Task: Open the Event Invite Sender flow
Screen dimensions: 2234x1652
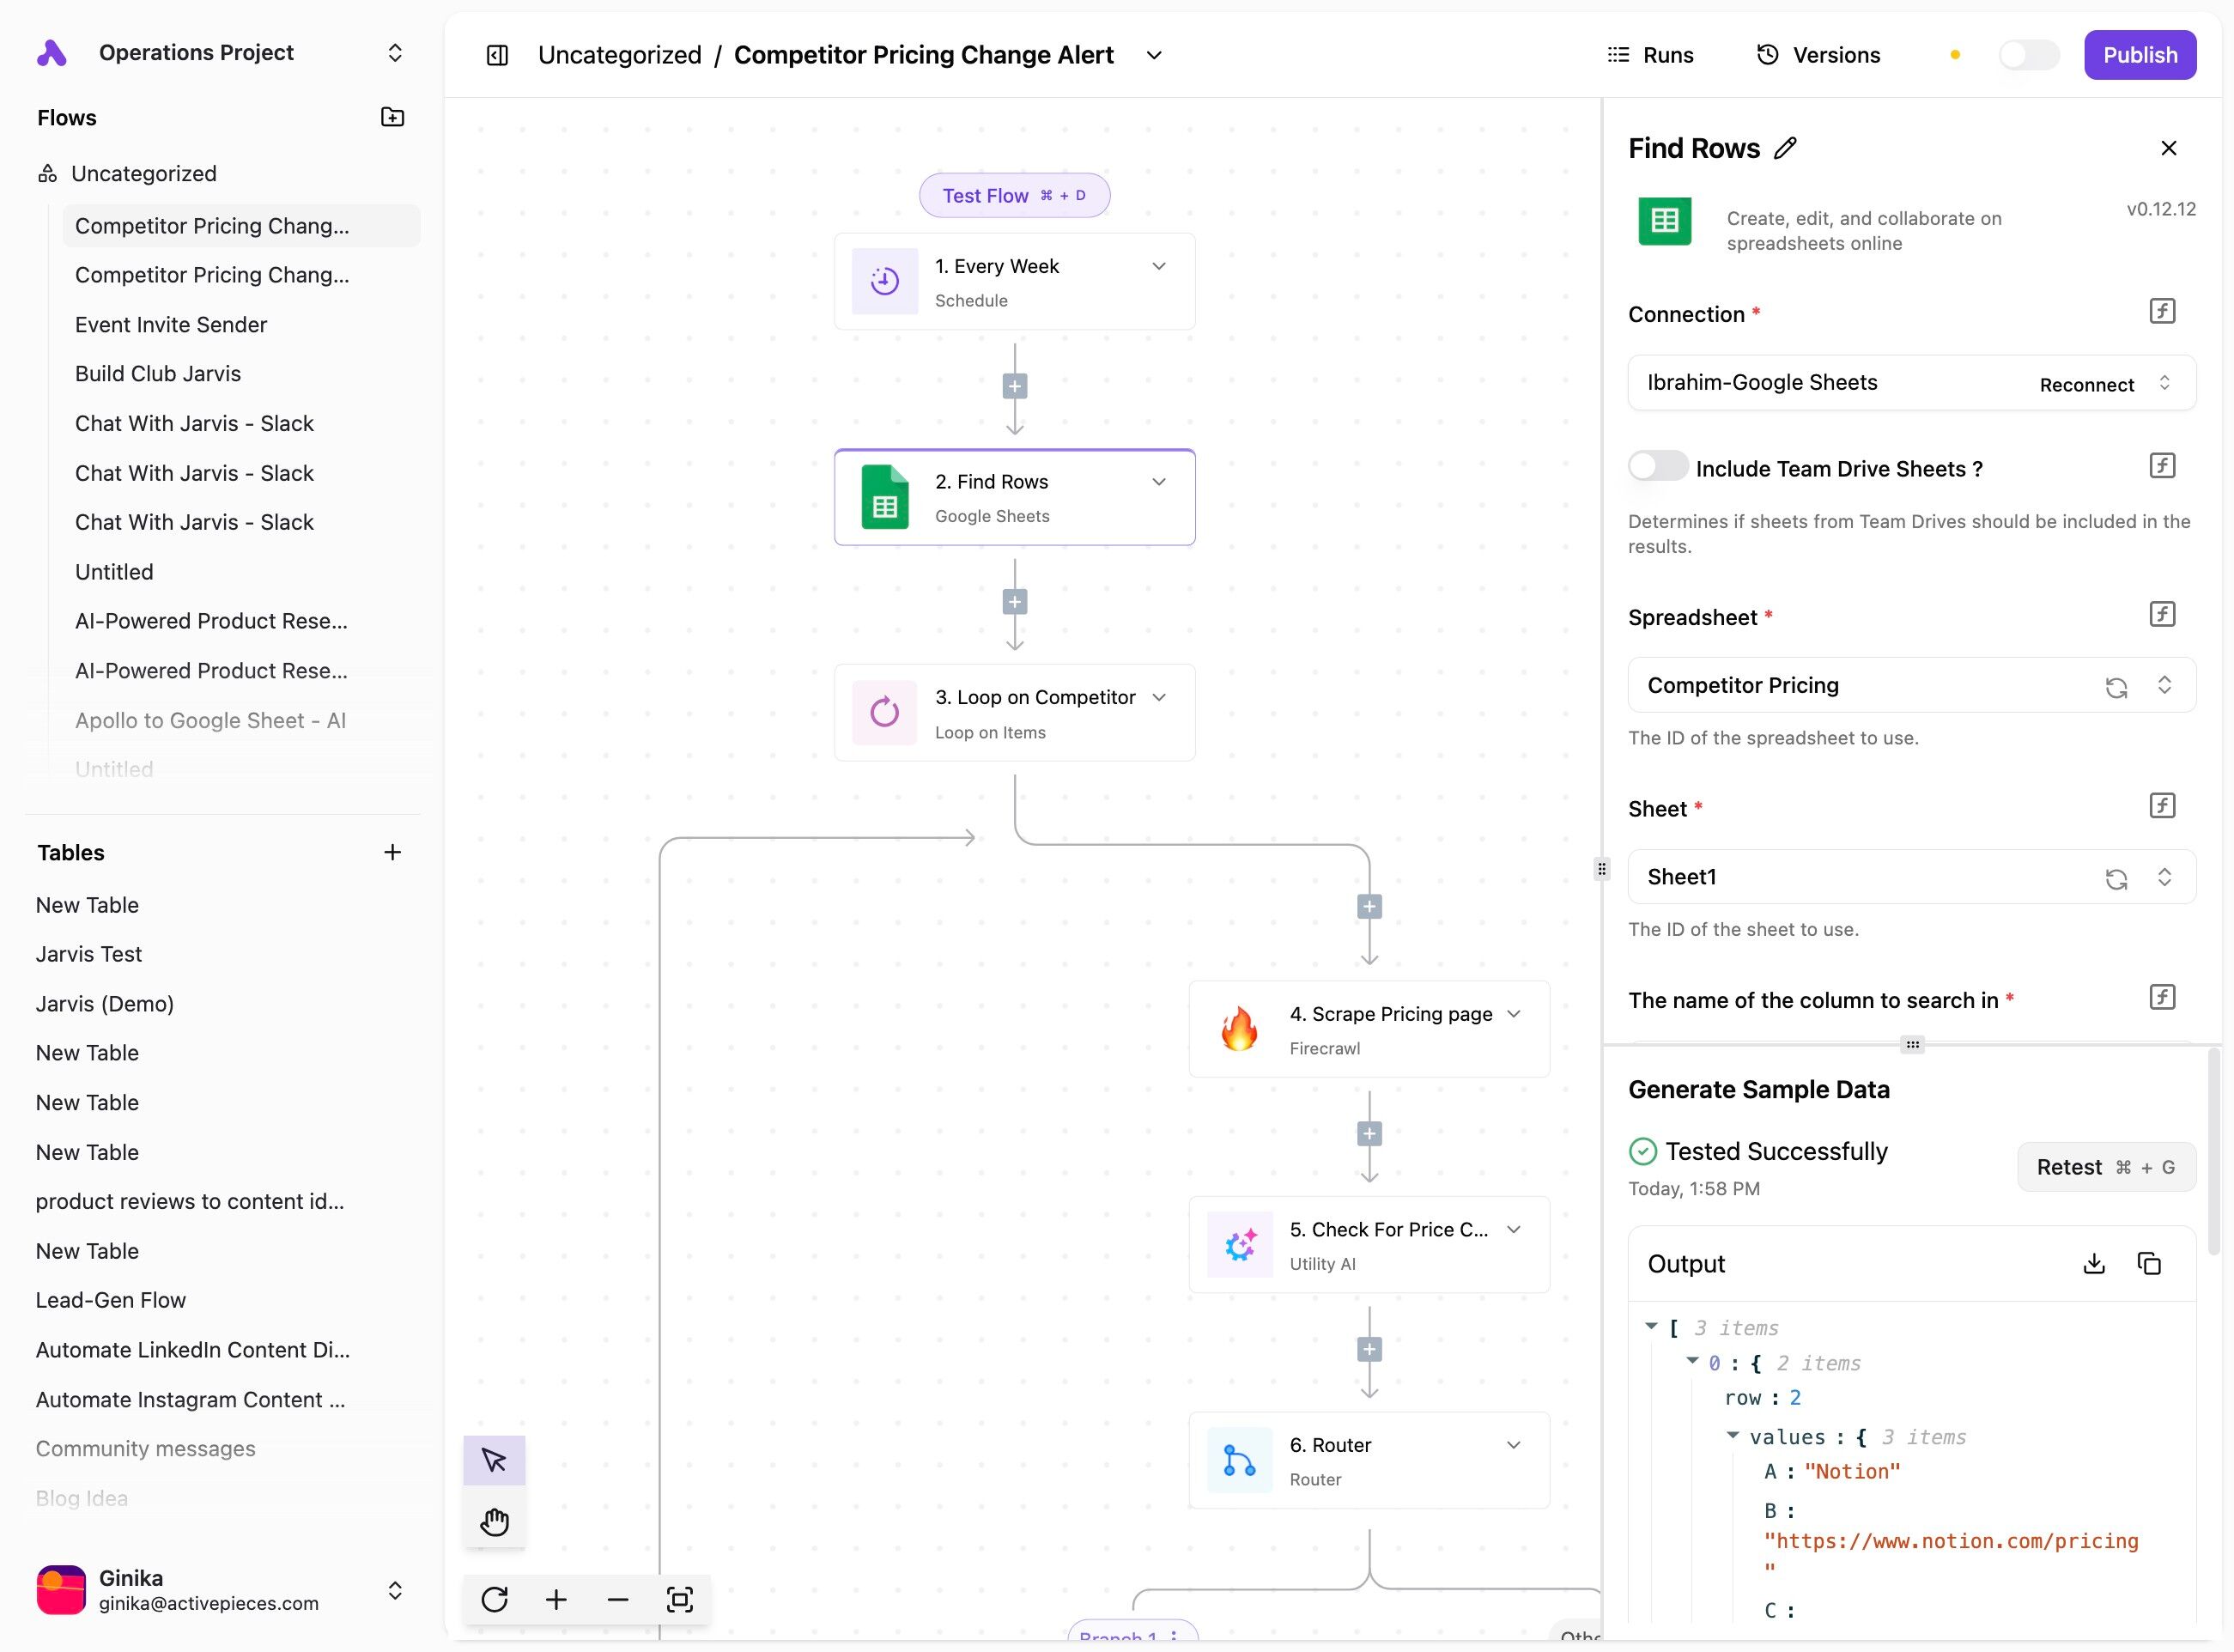Action: coord(171,325)
